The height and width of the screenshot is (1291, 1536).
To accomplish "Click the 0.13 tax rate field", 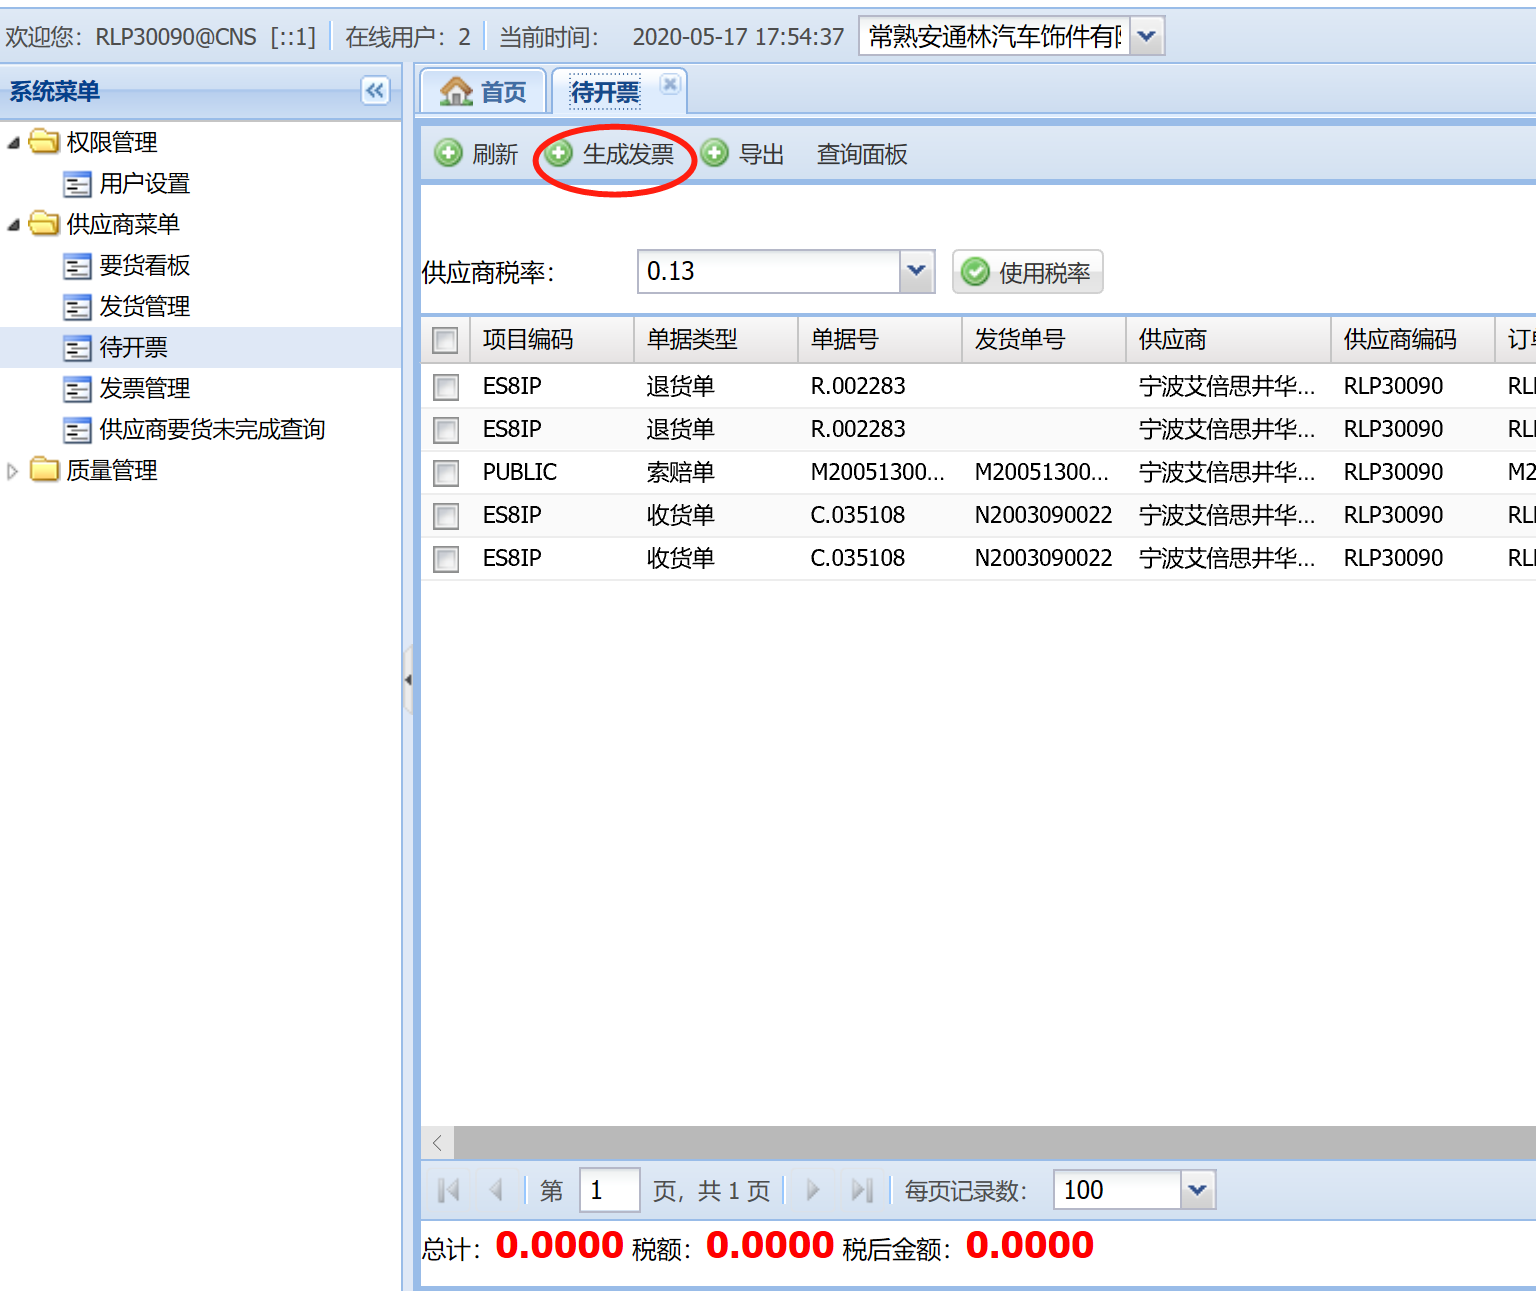I will coord(768,271).
